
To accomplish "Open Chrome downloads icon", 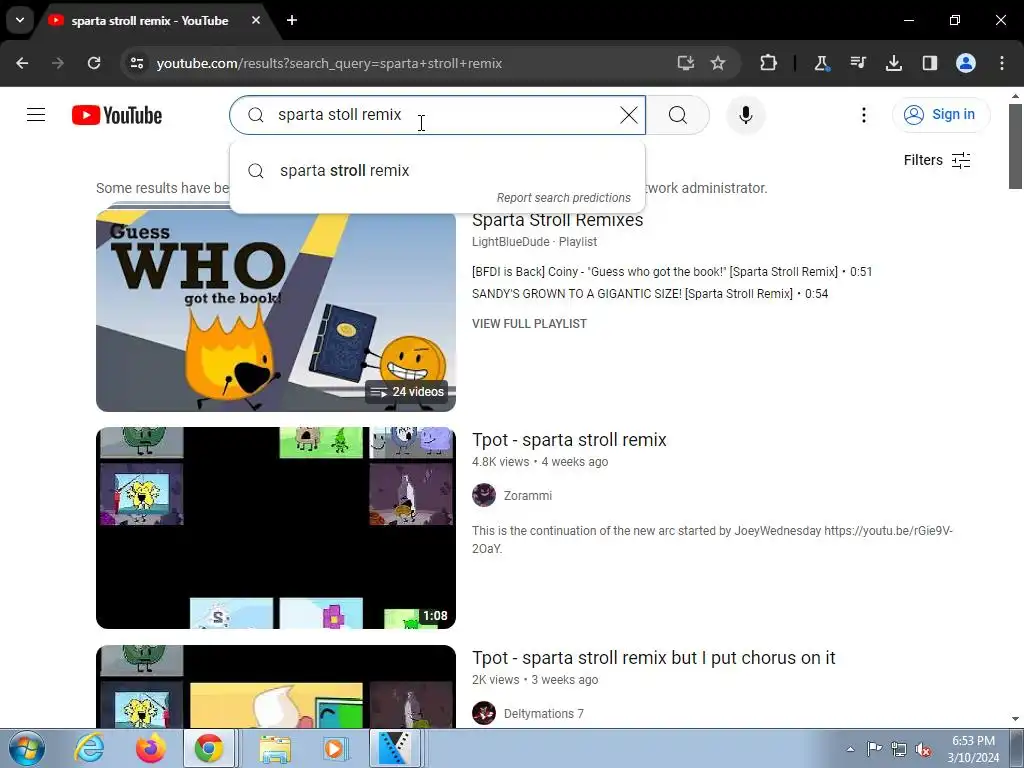I will point(893,63).
